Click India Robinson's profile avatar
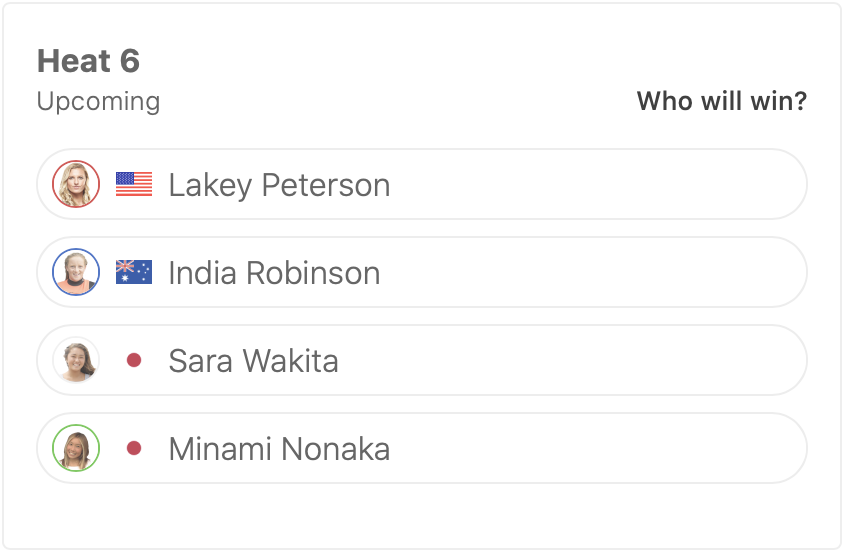The image size is (850, 550). pos(76,272)
